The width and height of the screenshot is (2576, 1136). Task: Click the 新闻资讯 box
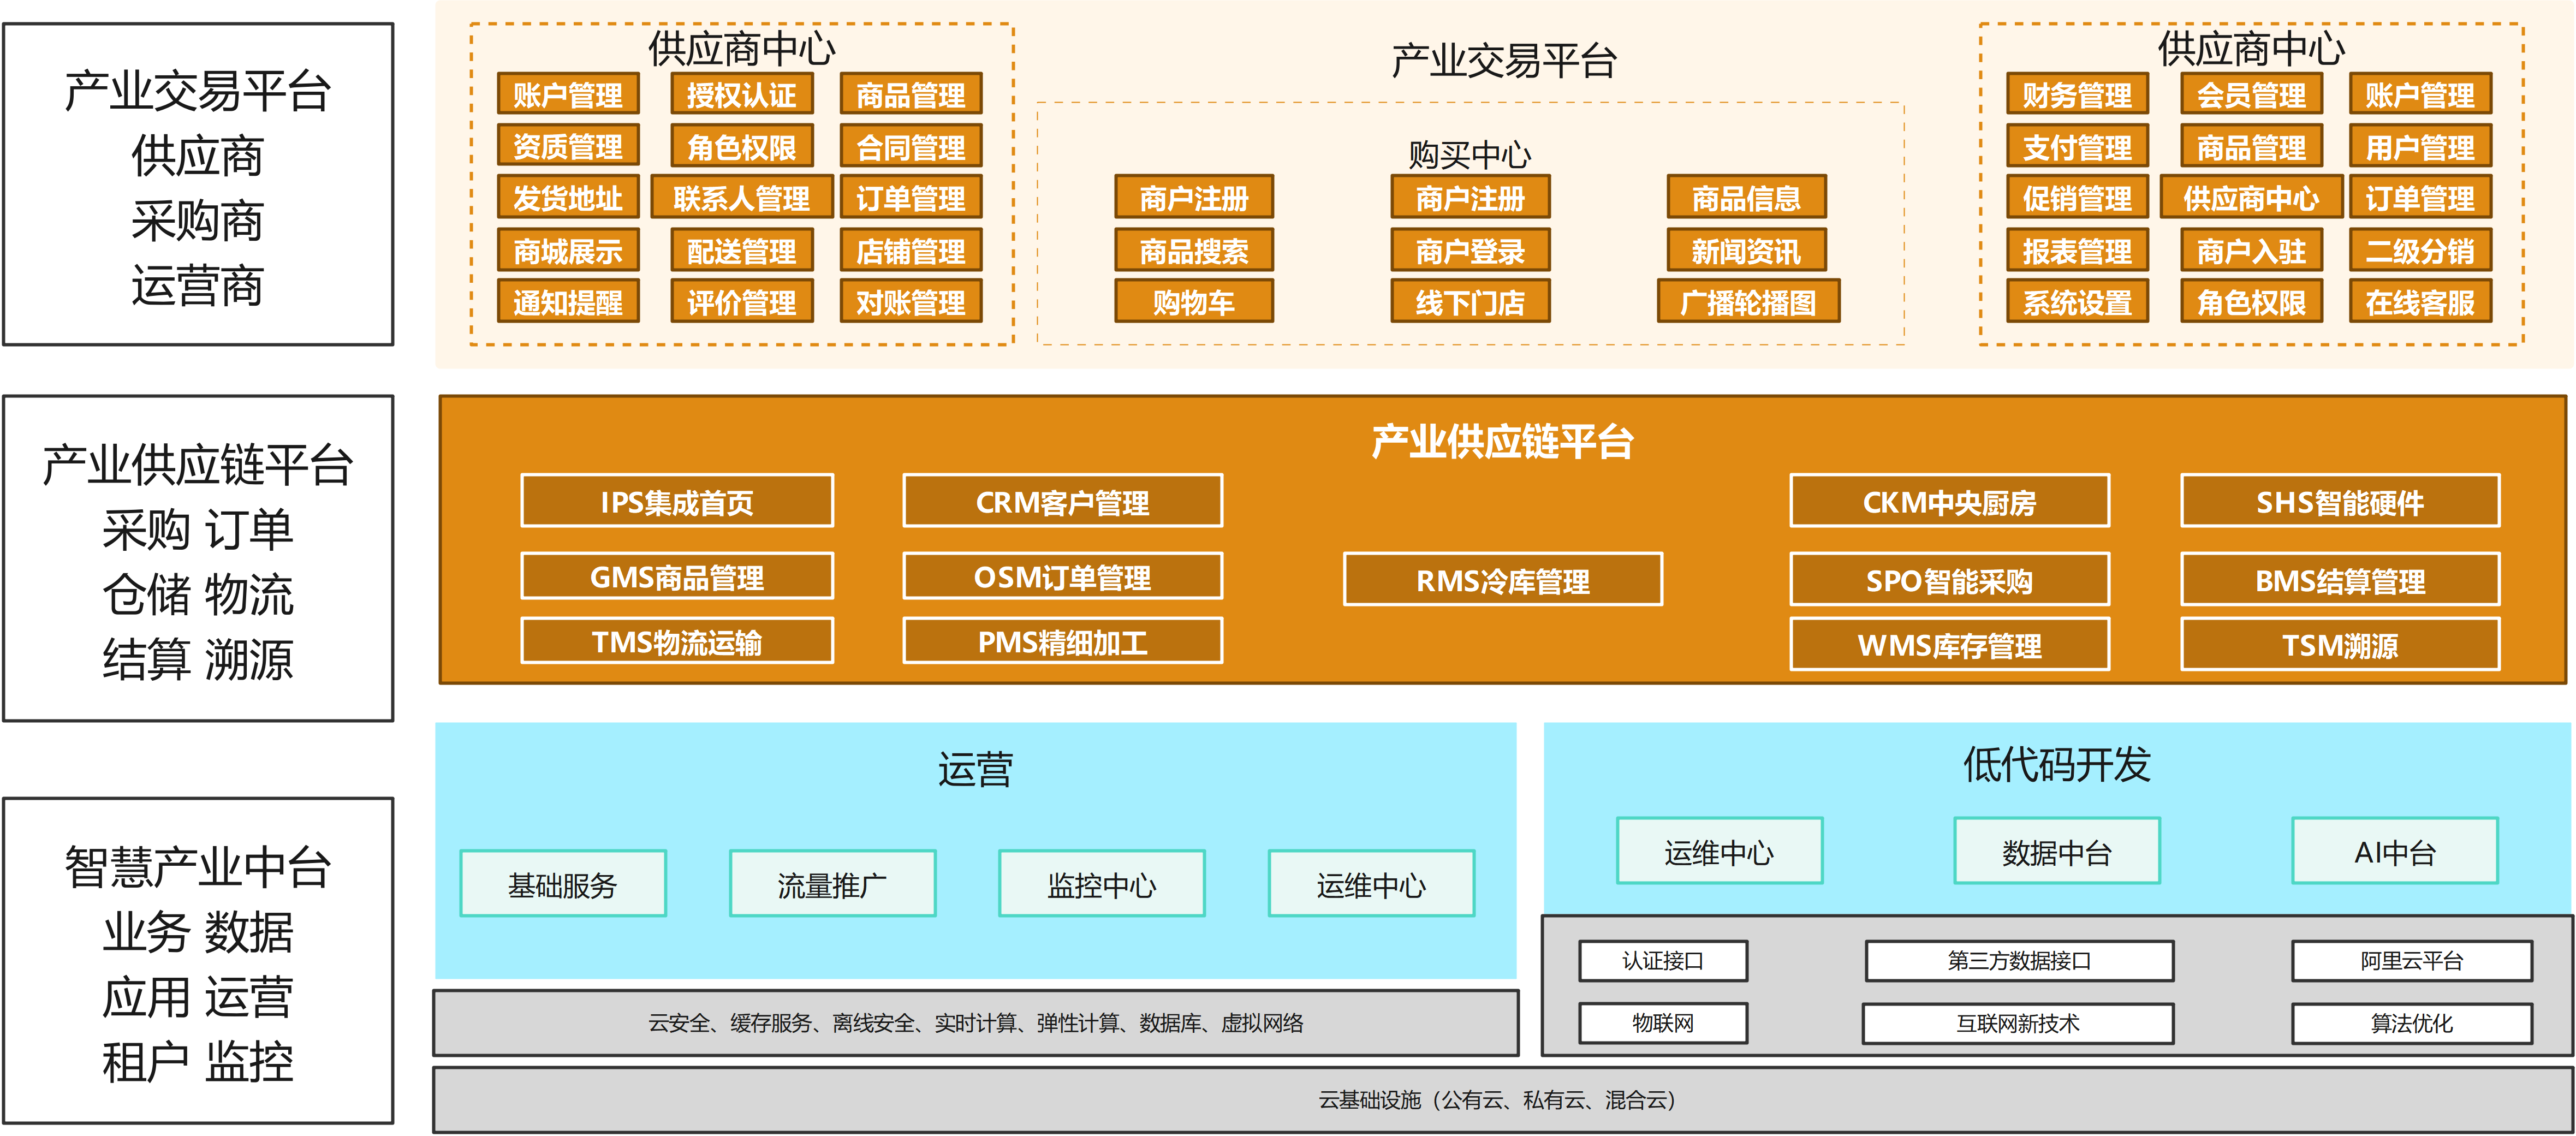tap(1746, 250)
